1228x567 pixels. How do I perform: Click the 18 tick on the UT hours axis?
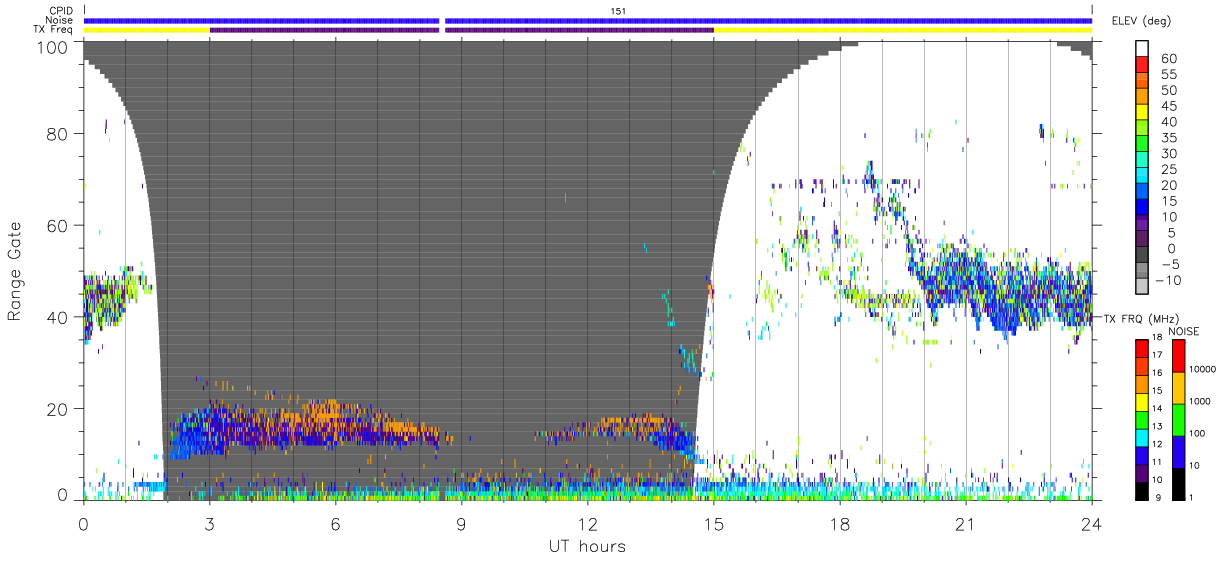[839, 525]
